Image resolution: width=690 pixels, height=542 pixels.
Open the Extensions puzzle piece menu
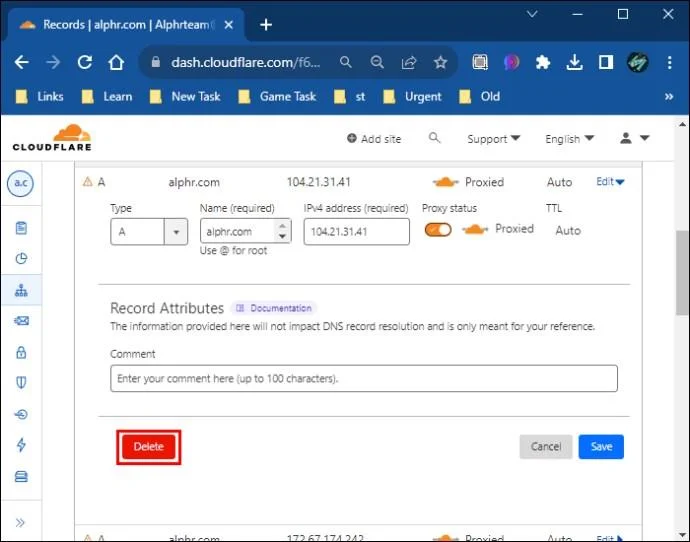[543, 62]
